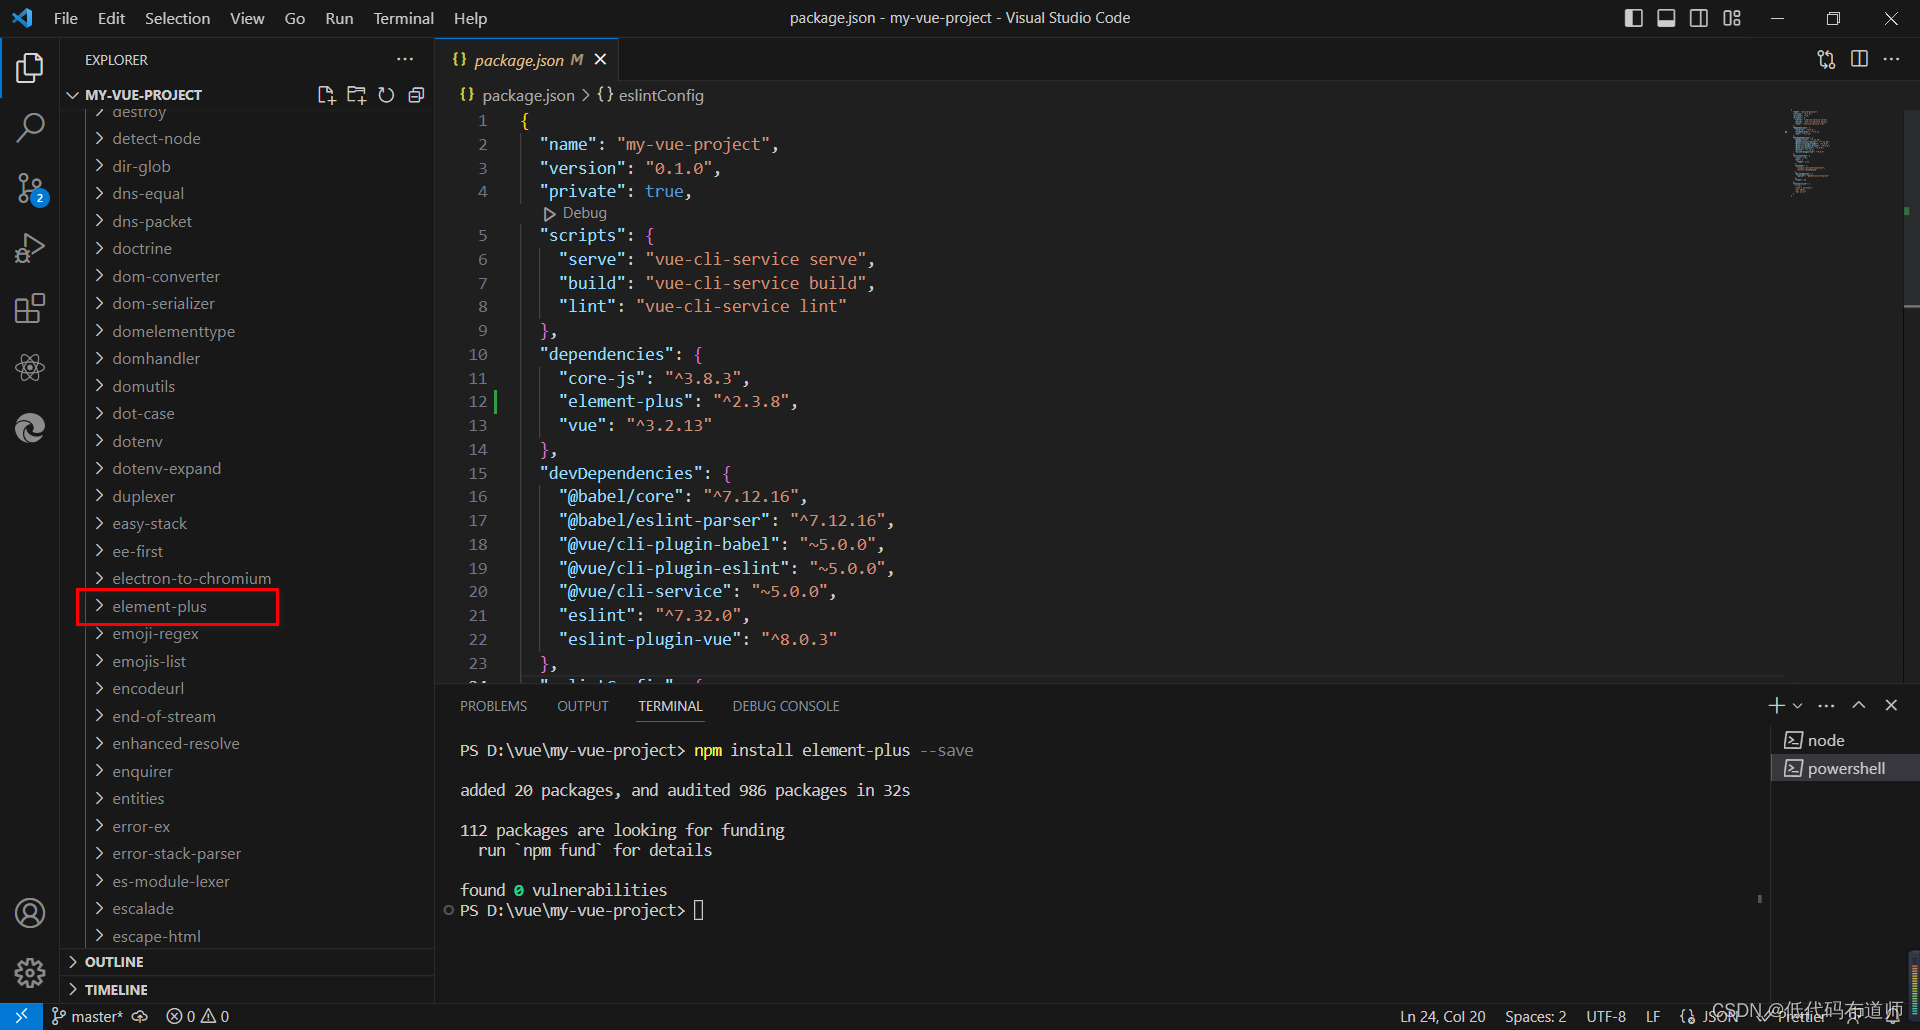Select the powershell terminal instance

tap(1845, 768)
